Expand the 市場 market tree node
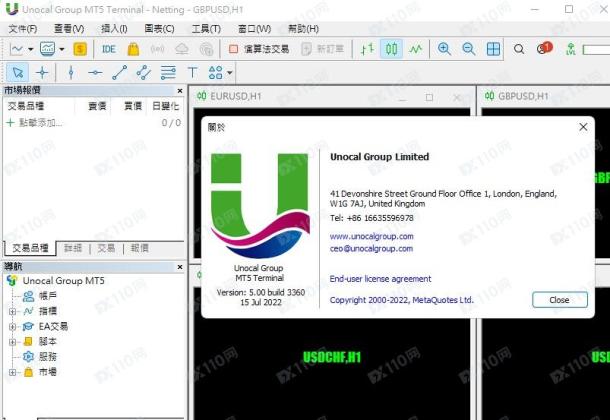This screenshot has height=420, width=610. coord(12,372)
